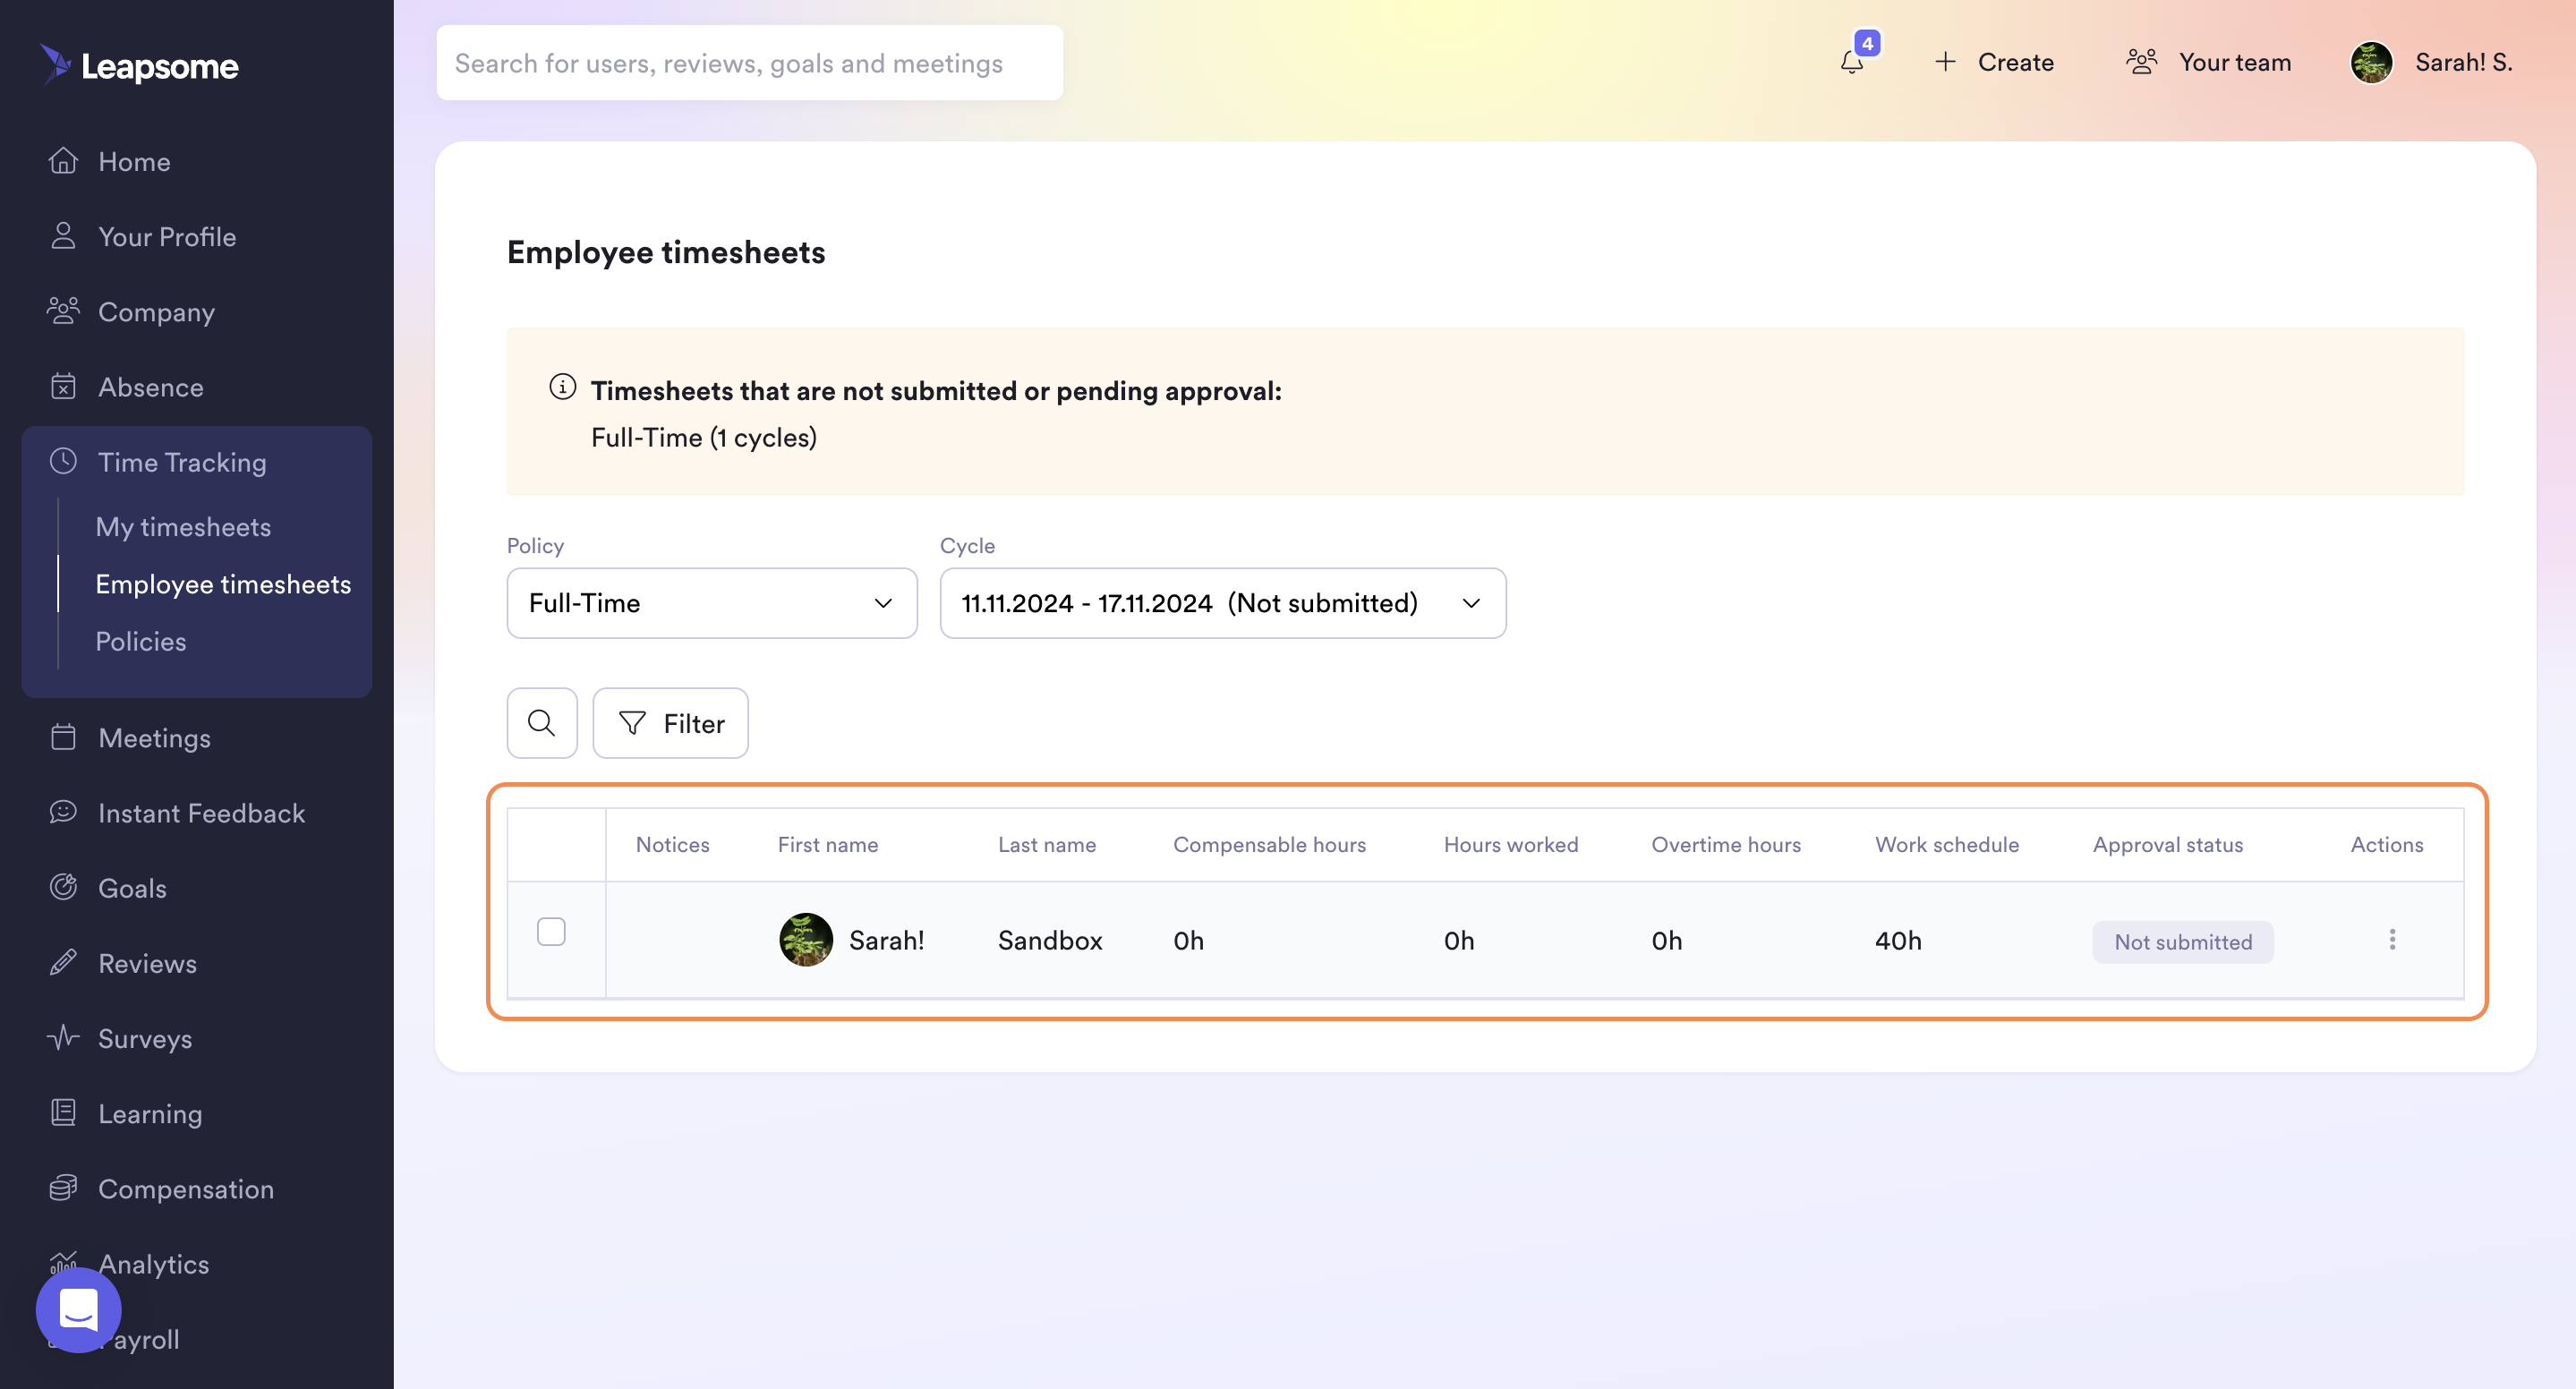Screen dimensions: 2576x1389
Task: Open My timesheets submenu item
Action: click(183, 527)
